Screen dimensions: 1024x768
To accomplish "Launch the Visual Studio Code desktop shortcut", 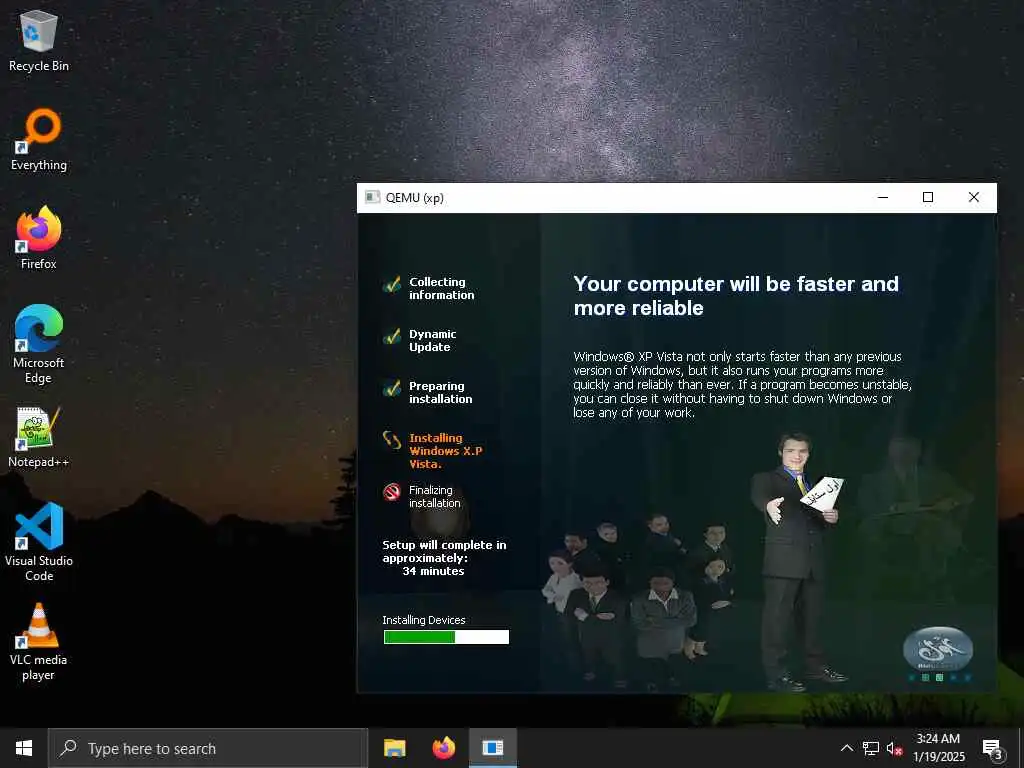I will [39, 543].
